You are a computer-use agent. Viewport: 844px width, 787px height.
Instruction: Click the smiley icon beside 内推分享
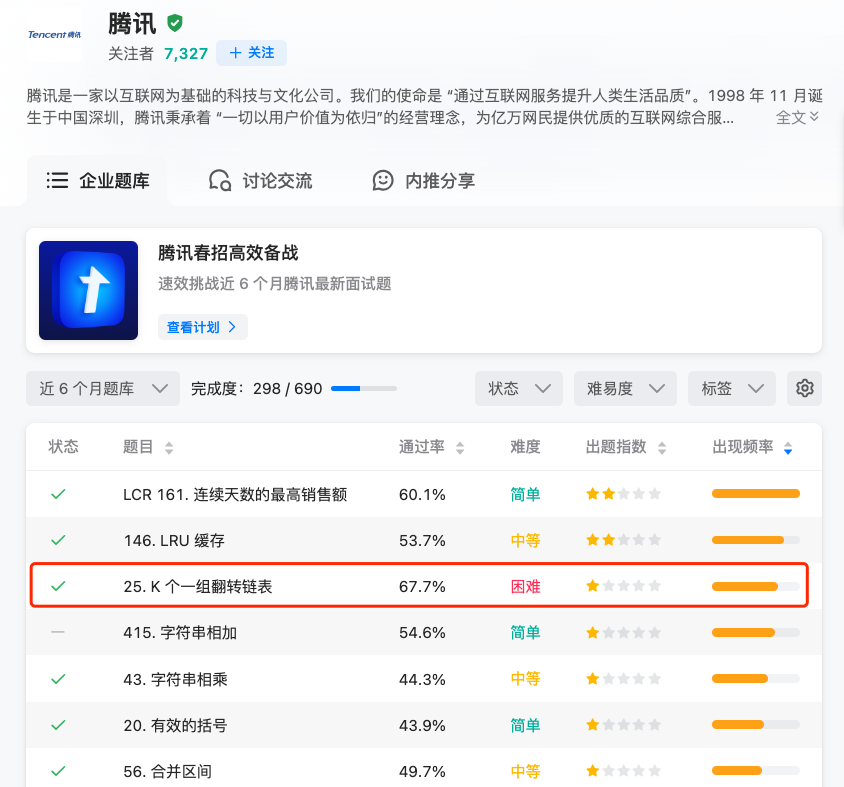[383, 180]
